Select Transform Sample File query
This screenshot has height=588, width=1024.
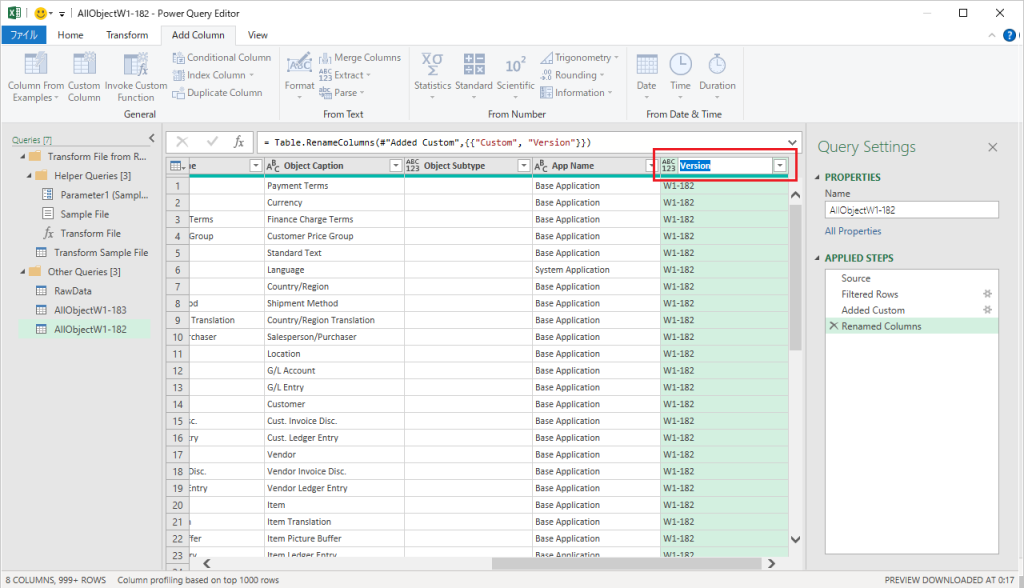coord(92,252)
